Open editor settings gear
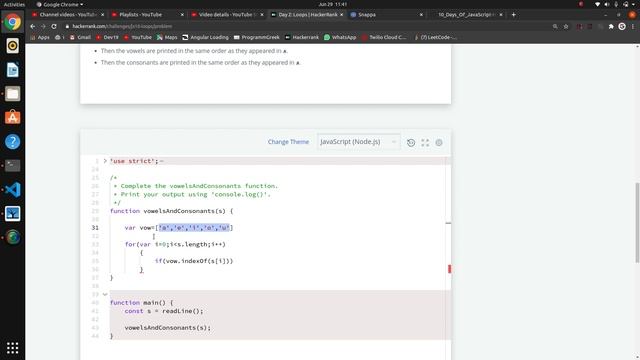Viewport: 640px width, 360px height. coord(439,142)
